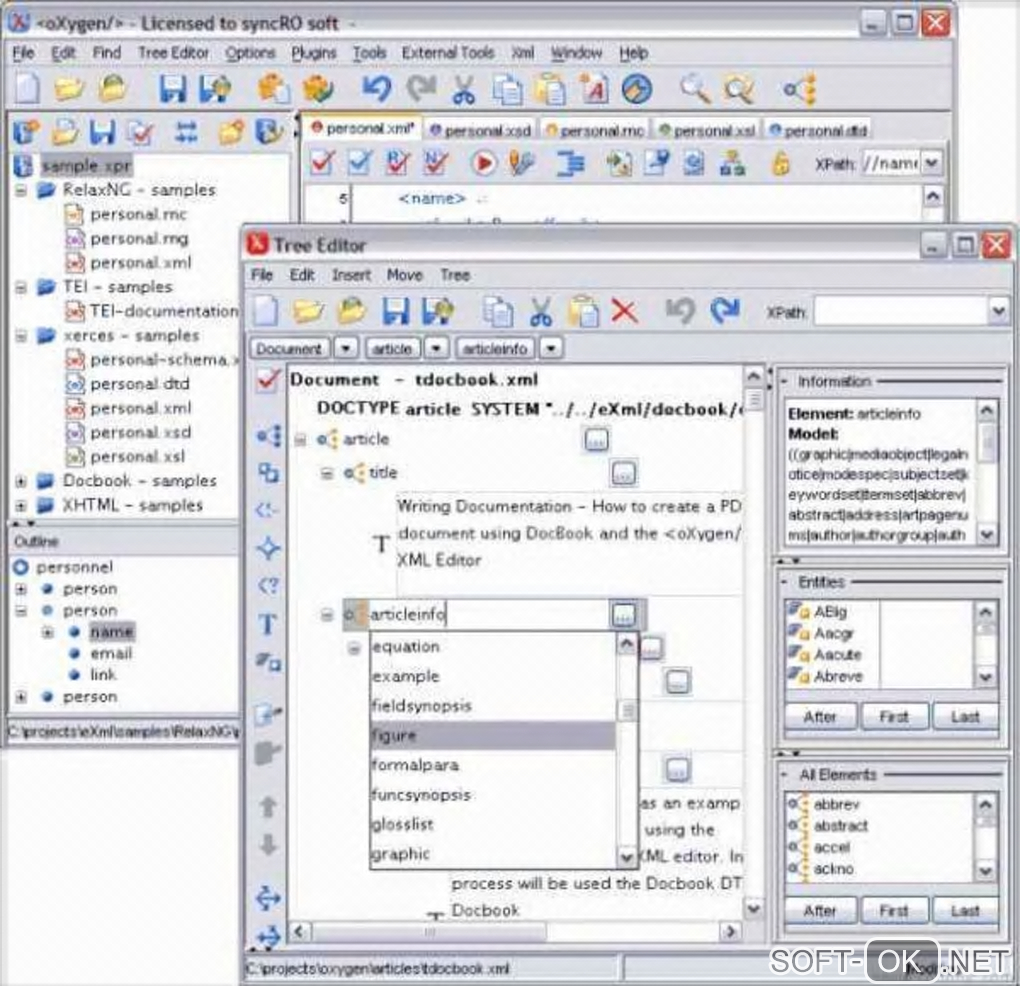This screenshot has width=1020, height=986.
Task: Select personal.dtd in xerces samples
Action: (x=140, y=384)
